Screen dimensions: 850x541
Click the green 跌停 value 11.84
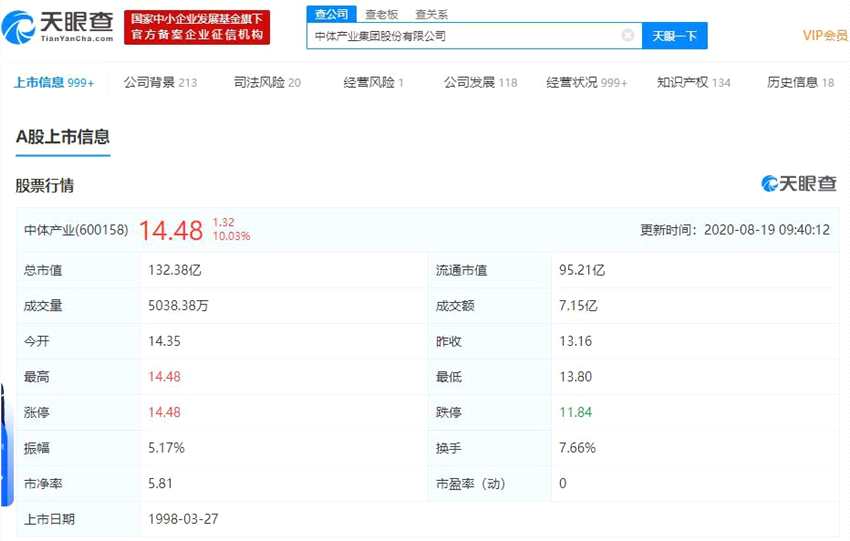(x=575, y=413)
